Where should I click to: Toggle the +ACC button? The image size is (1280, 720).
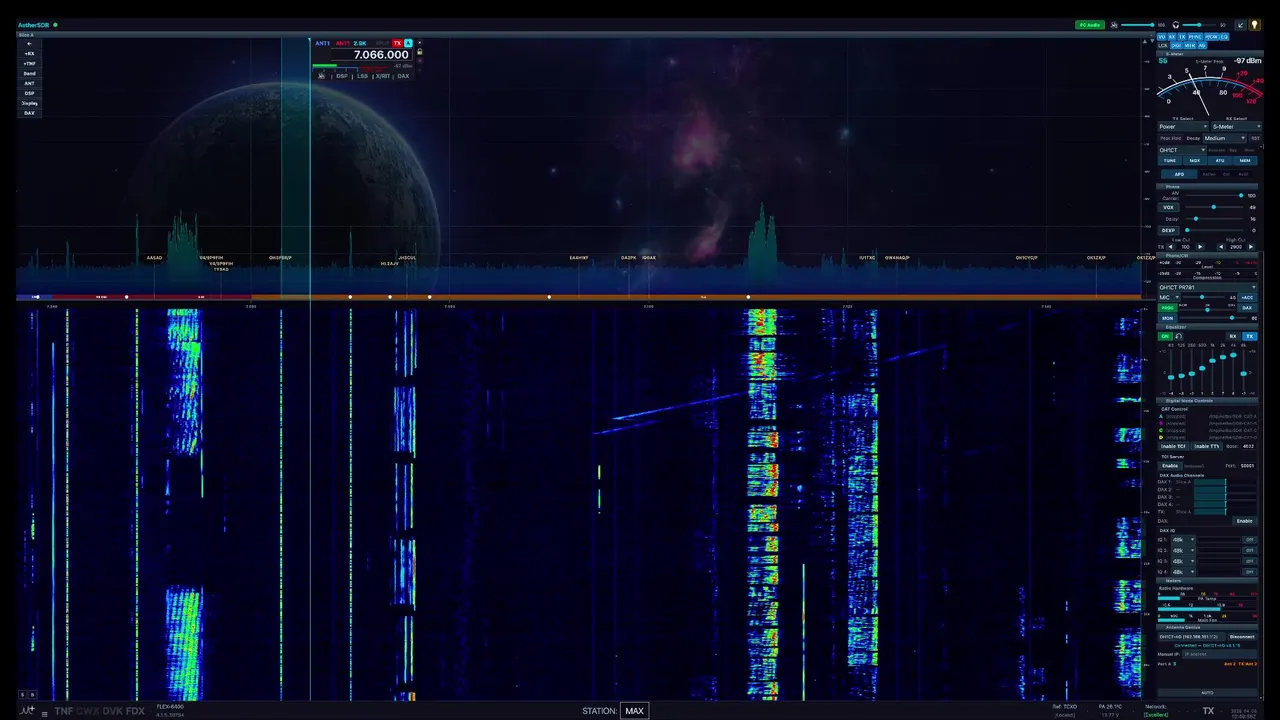1247,297
